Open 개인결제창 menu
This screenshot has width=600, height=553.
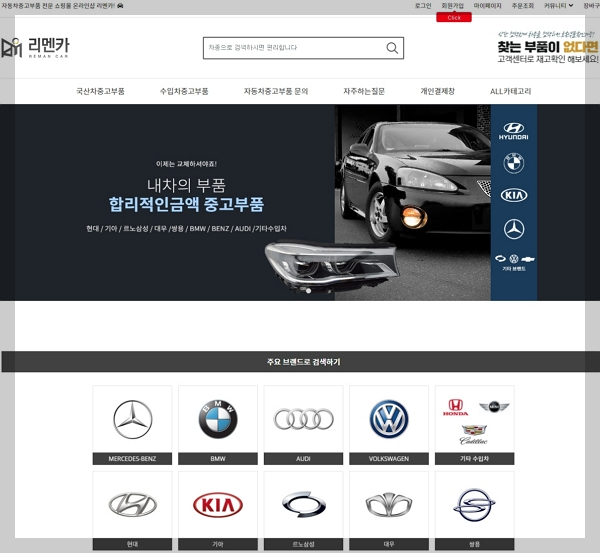pyautogui.click(x=437, y=91)
